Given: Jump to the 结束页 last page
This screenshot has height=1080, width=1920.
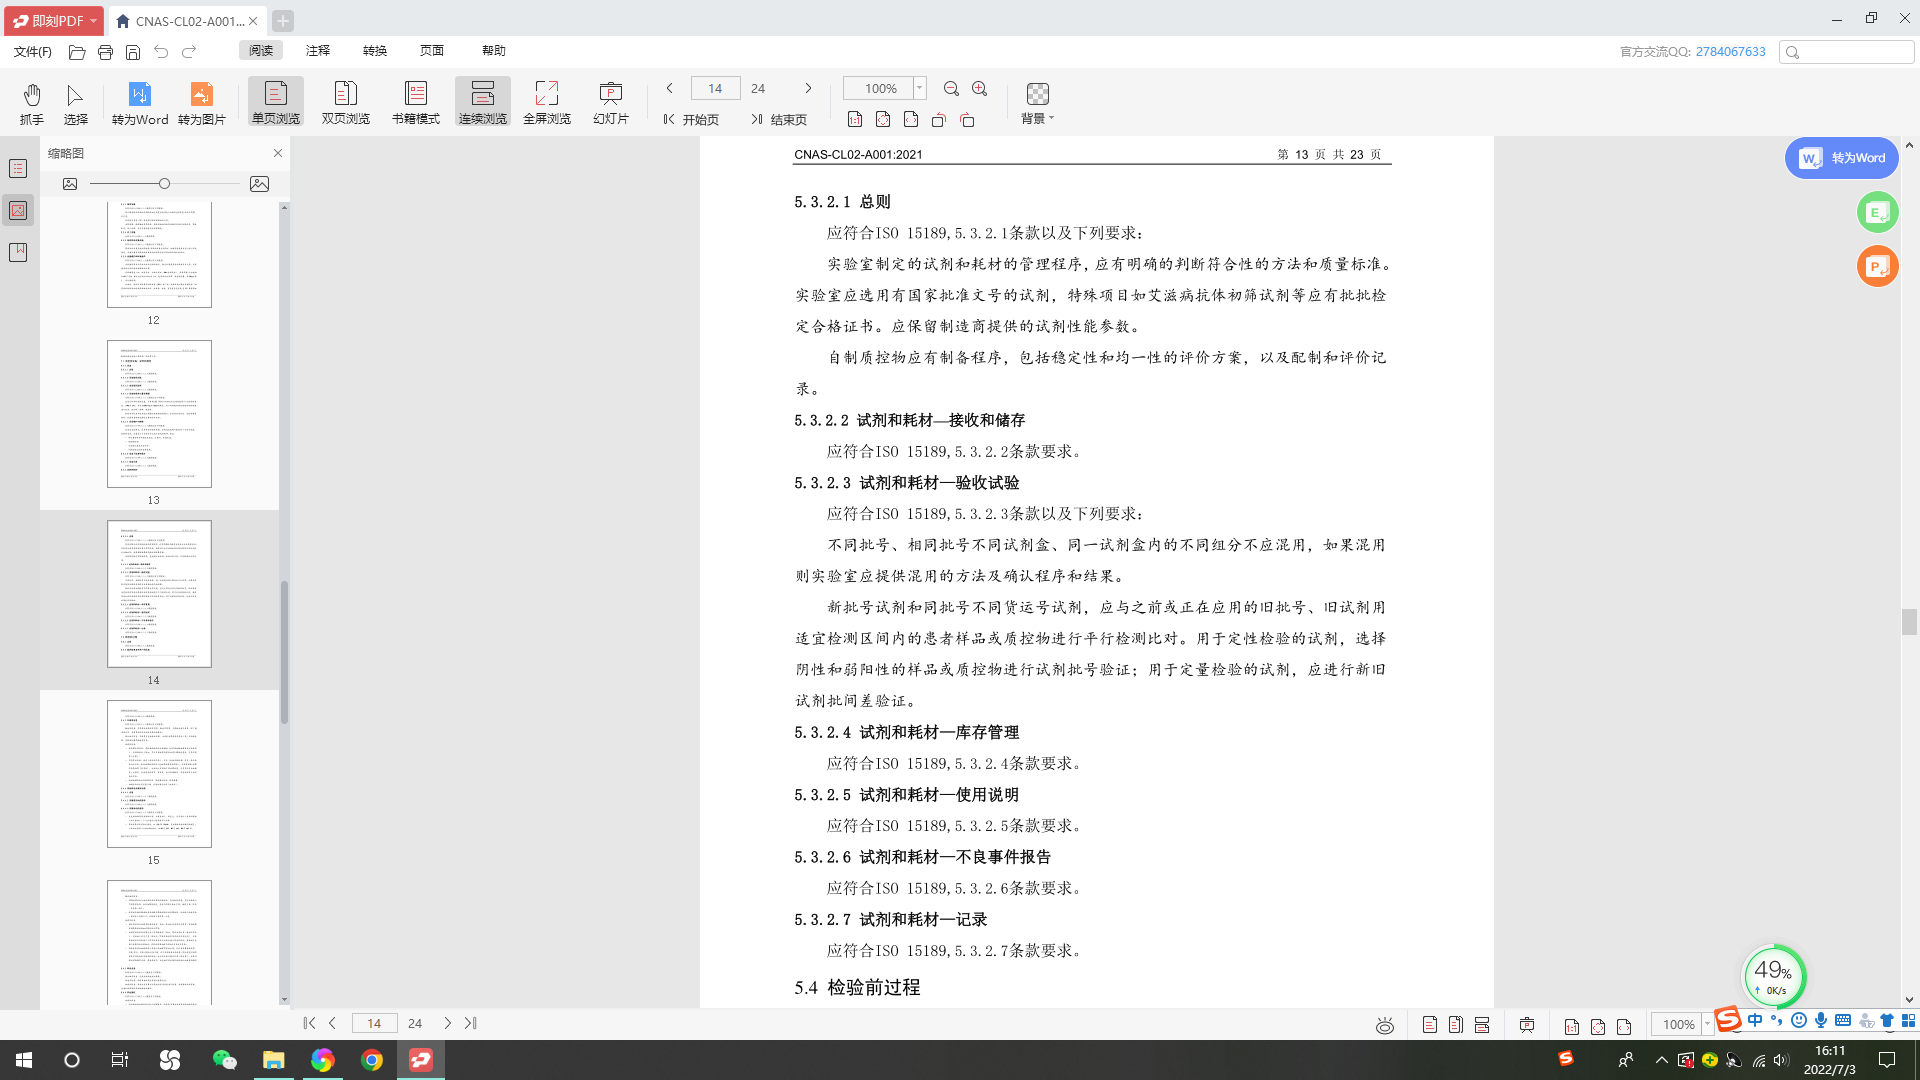Looking at the screenshot, I should [x=779, y=119].
